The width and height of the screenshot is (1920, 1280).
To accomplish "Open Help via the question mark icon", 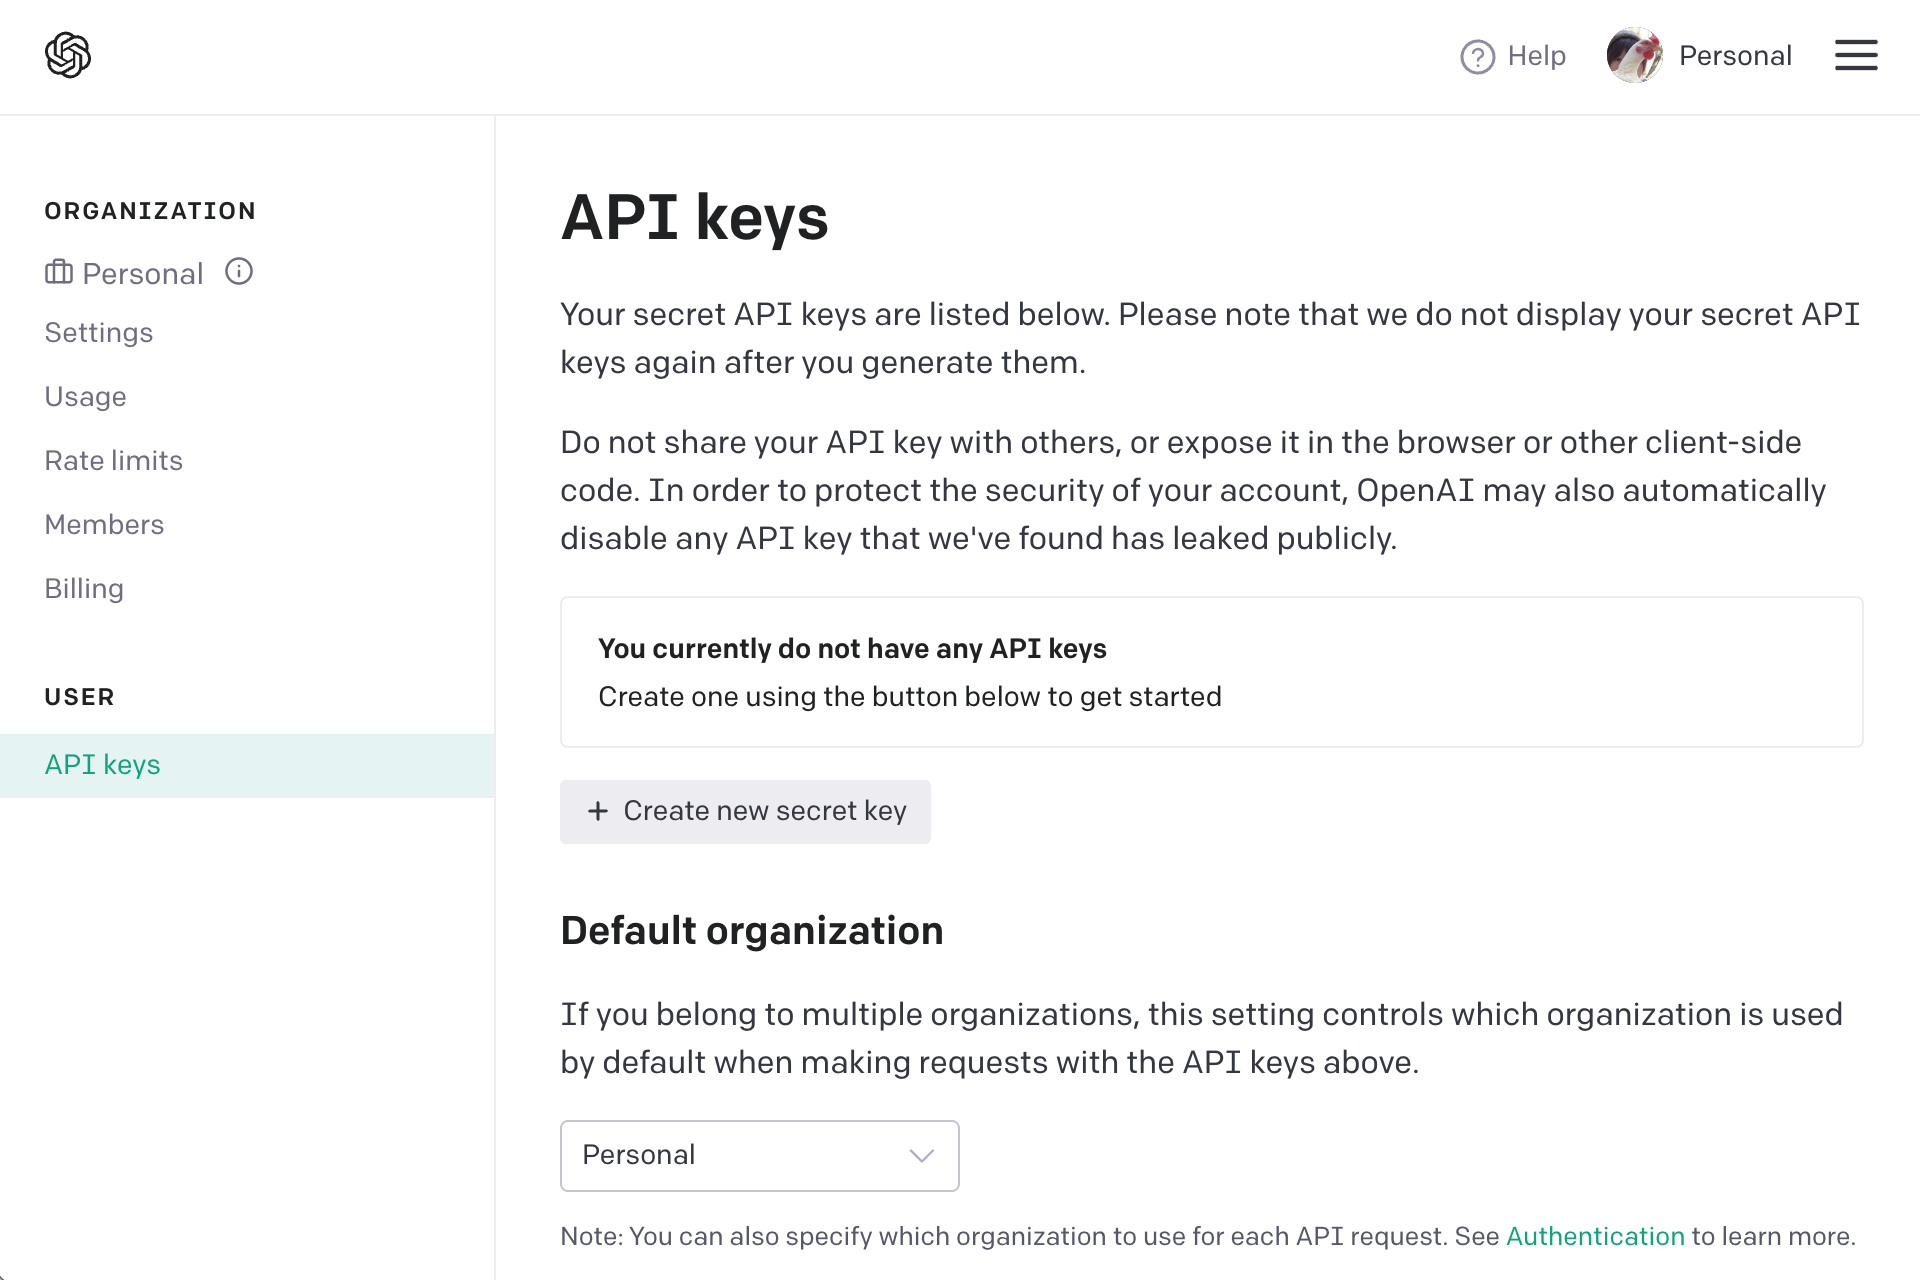I will pyautogui.click(x=1476, y=57).
